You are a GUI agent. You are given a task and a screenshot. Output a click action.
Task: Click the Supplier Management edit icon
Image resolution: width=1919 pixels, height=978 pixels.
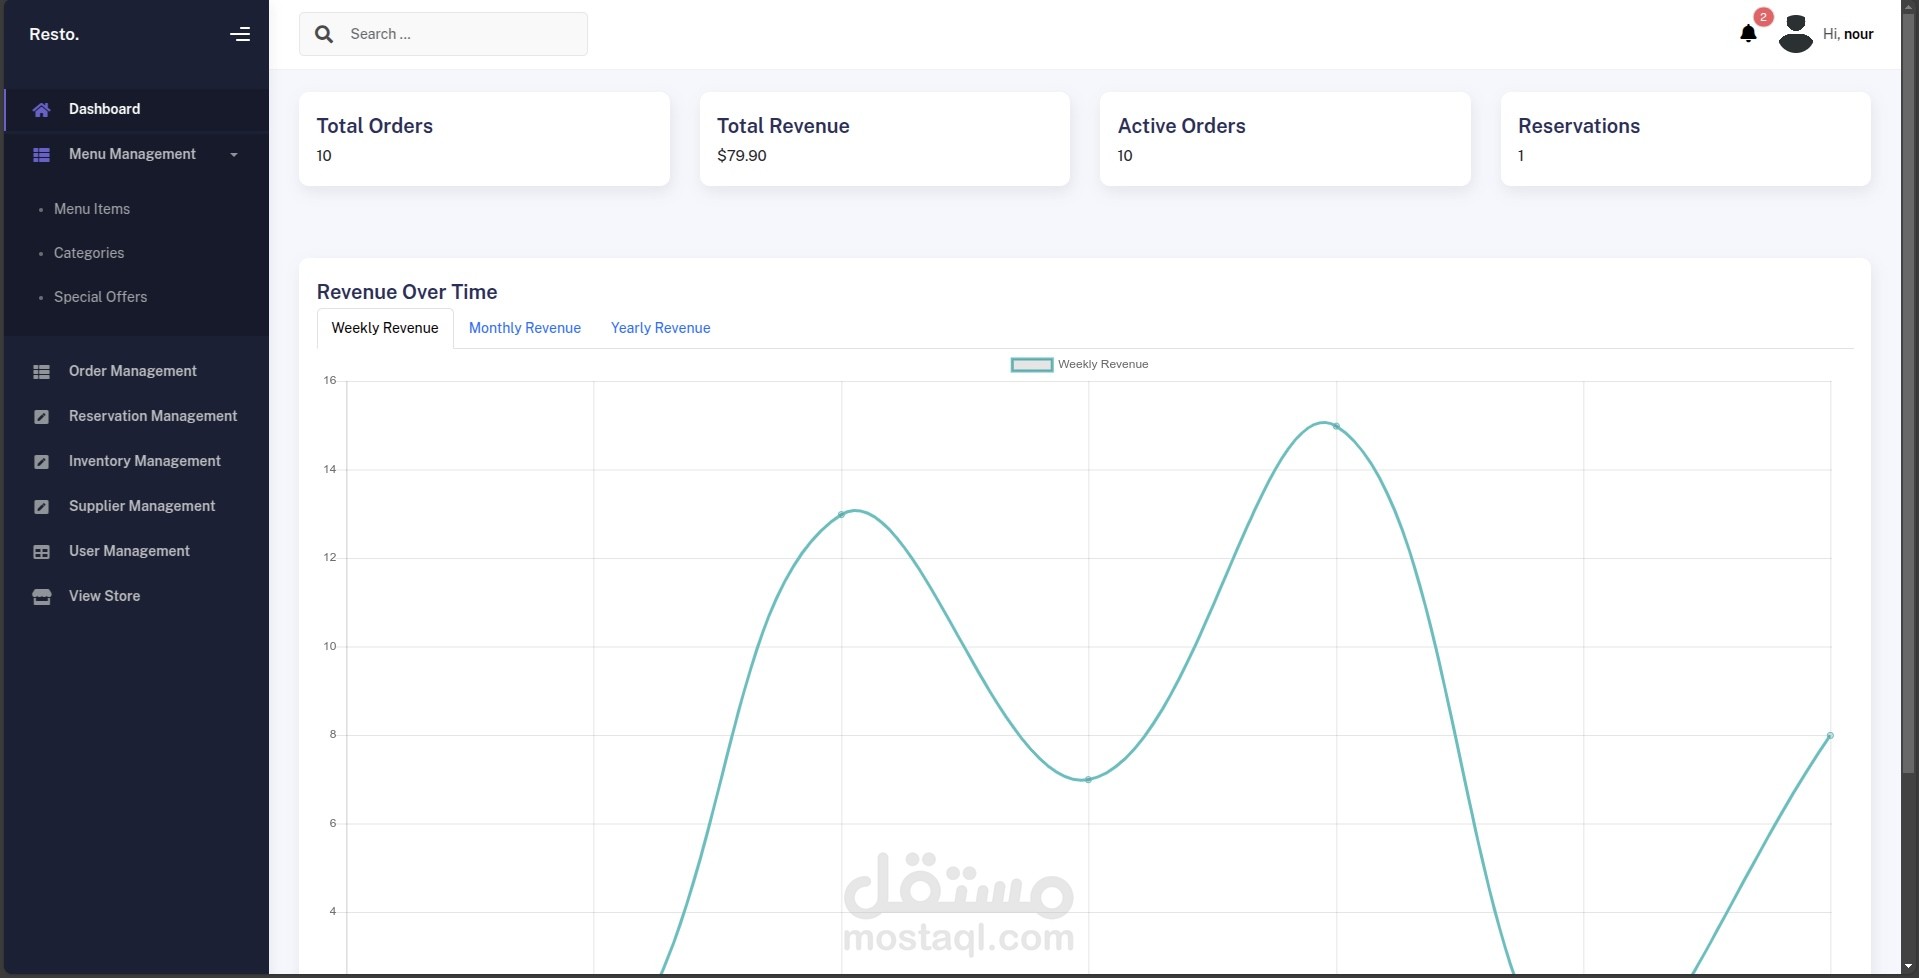click(x=41, y=507)
